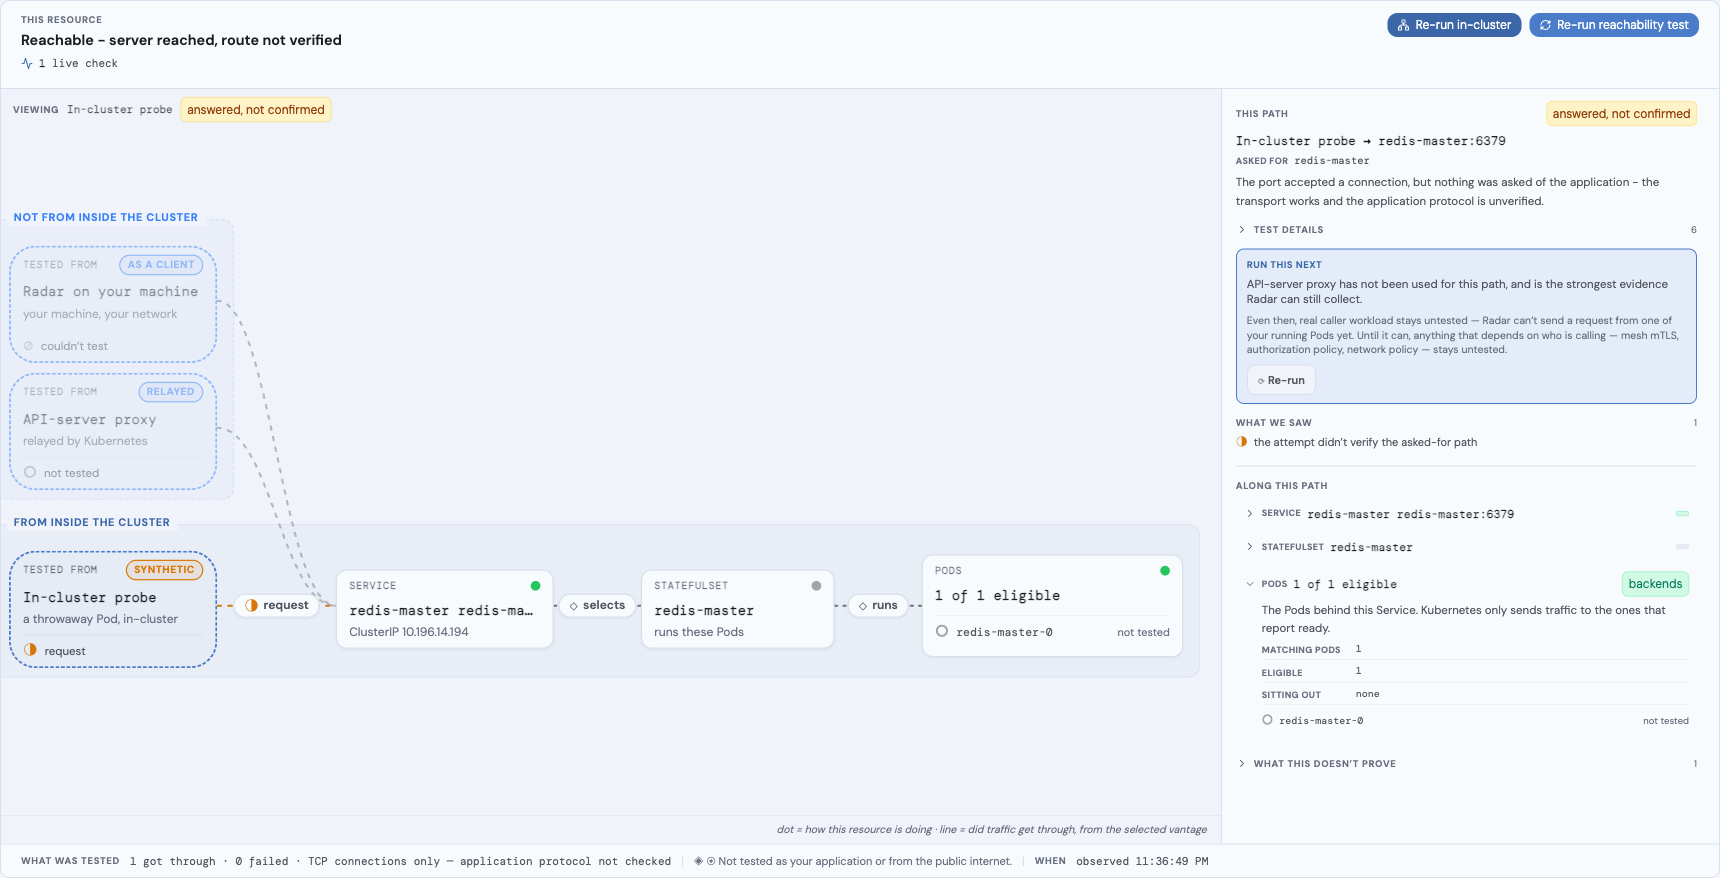1720x878 pixels.
Task: Click the live check pulse icon
Action: pyautogui.click(x=27, y=64)
